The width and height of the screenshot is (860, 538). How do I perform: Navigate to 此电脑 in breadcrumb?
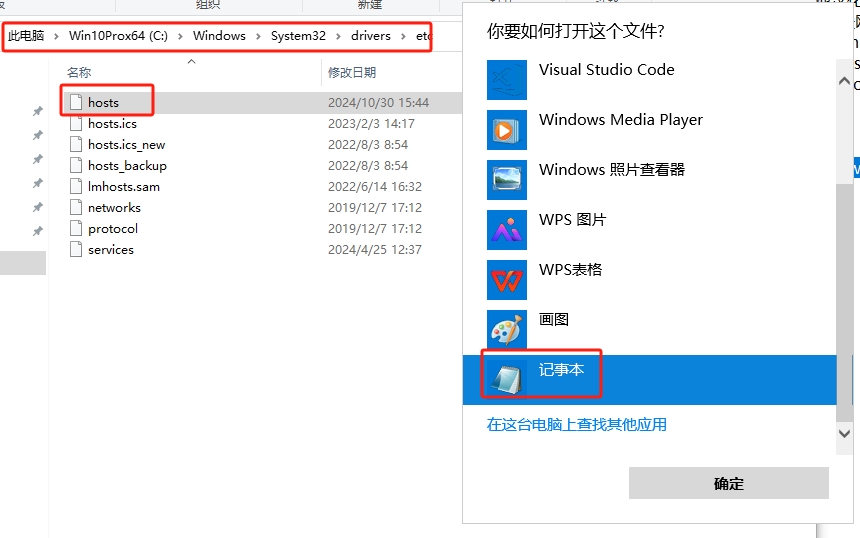(26, 36)
